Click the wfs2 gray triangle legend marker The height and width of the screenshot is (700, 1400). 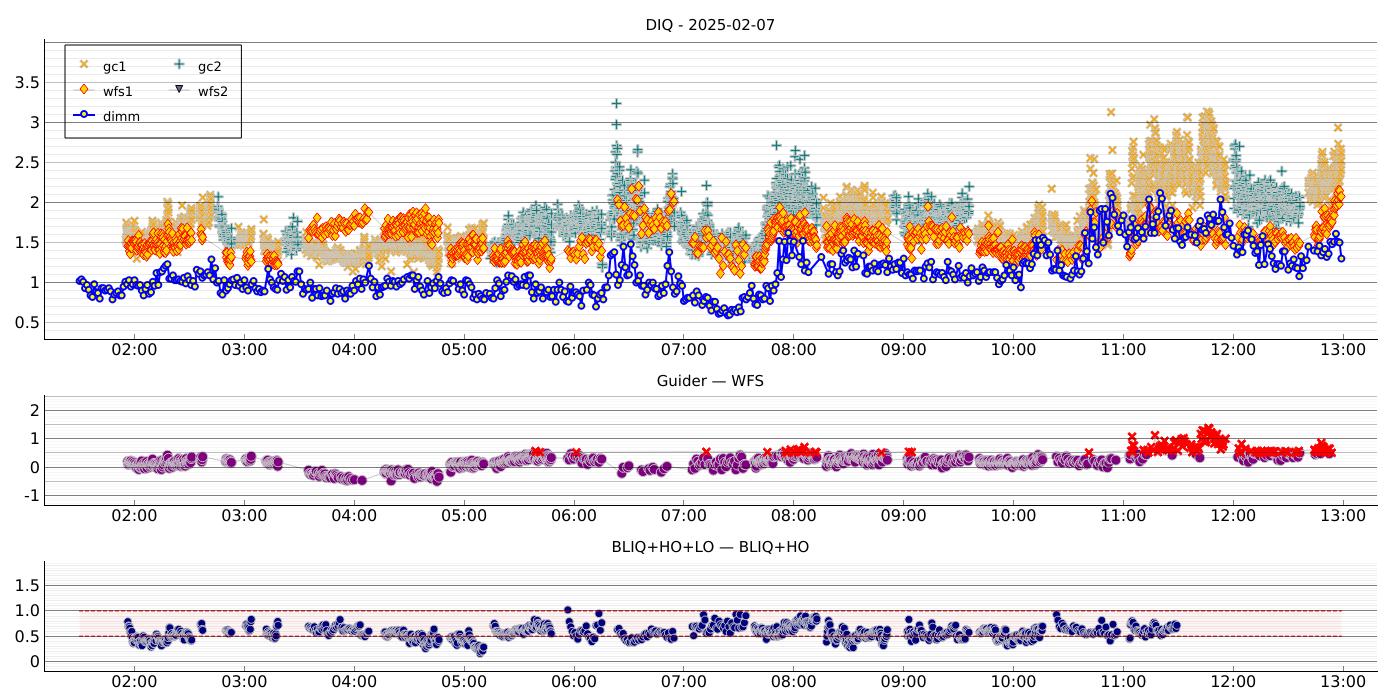point(179,90)
